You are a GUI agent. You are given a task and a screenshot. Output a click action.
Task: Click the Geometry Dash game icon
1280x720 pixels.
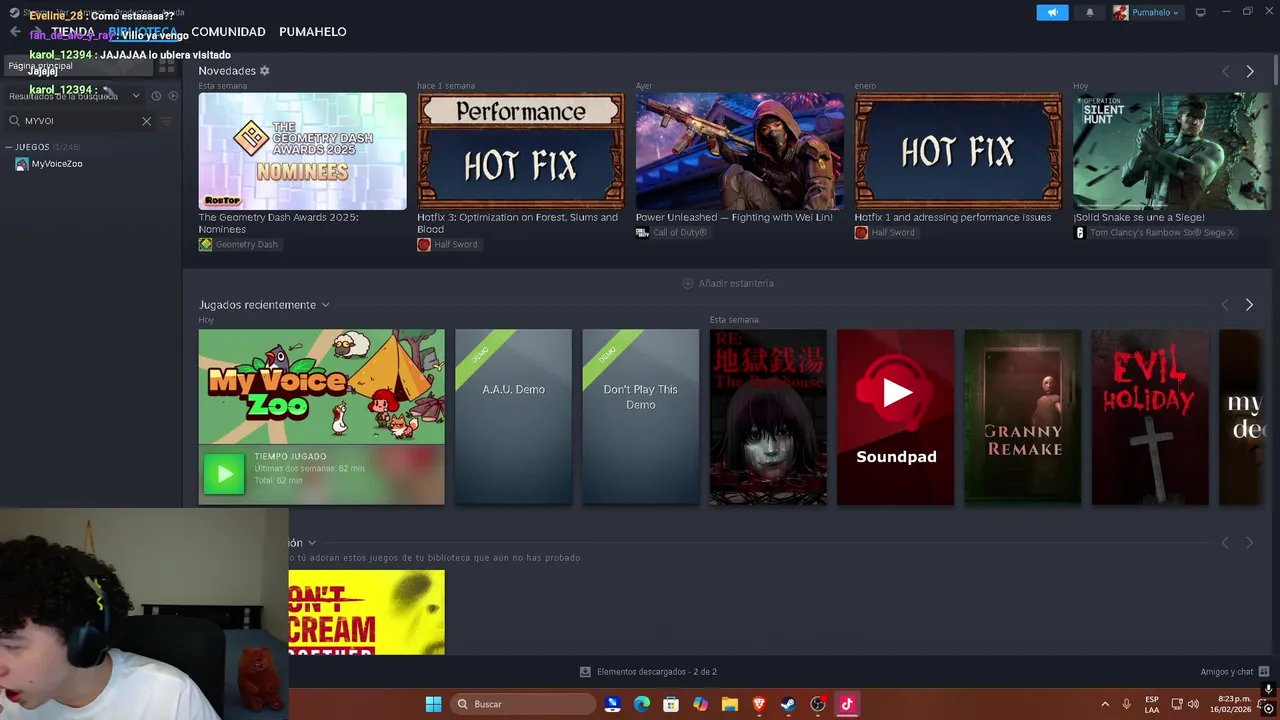click(x=205, y=244)
